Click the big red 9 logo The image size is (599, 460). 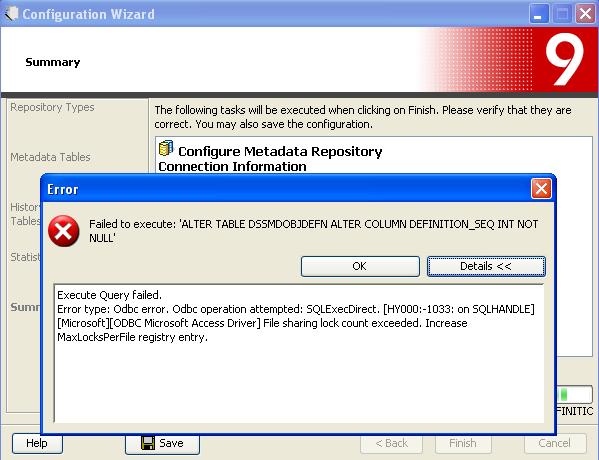565,59
